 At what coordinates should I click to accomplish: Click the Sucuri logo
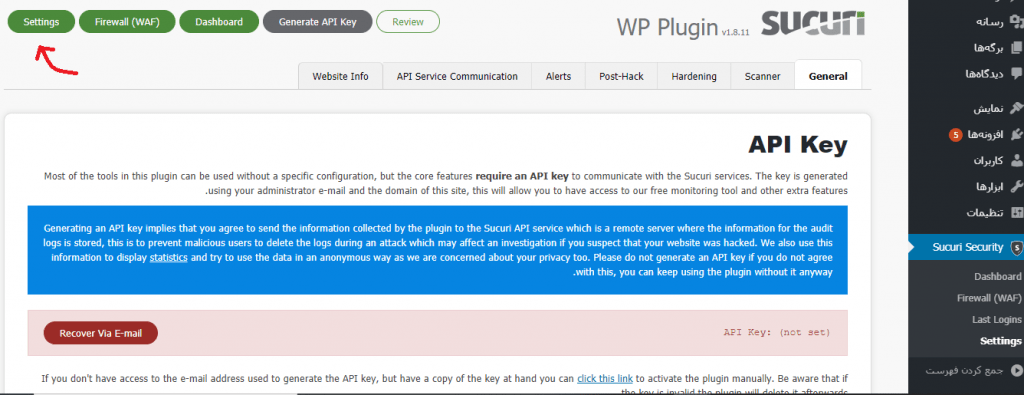tap(812, 23)
